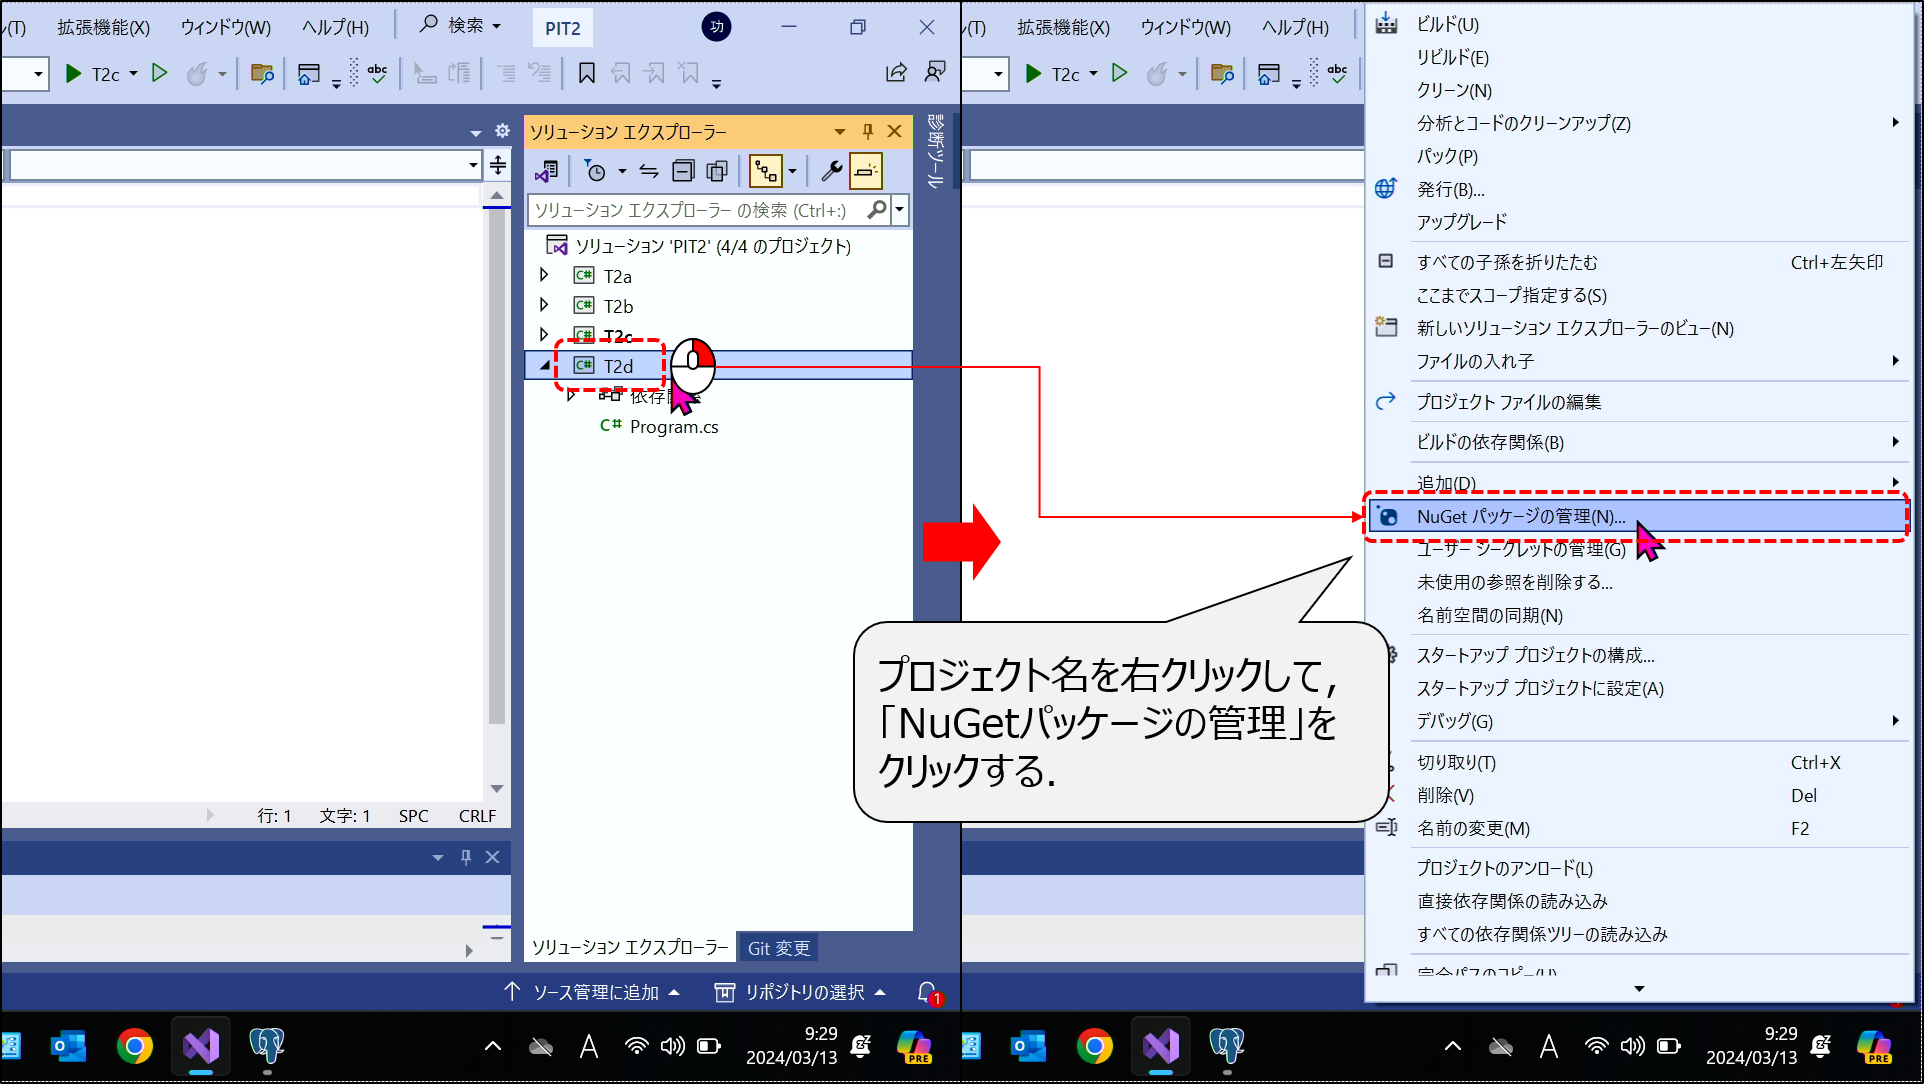Open Properties with the wrench icon
The height and width of the screenshot is (1084, 1924).
coord(831,172)
